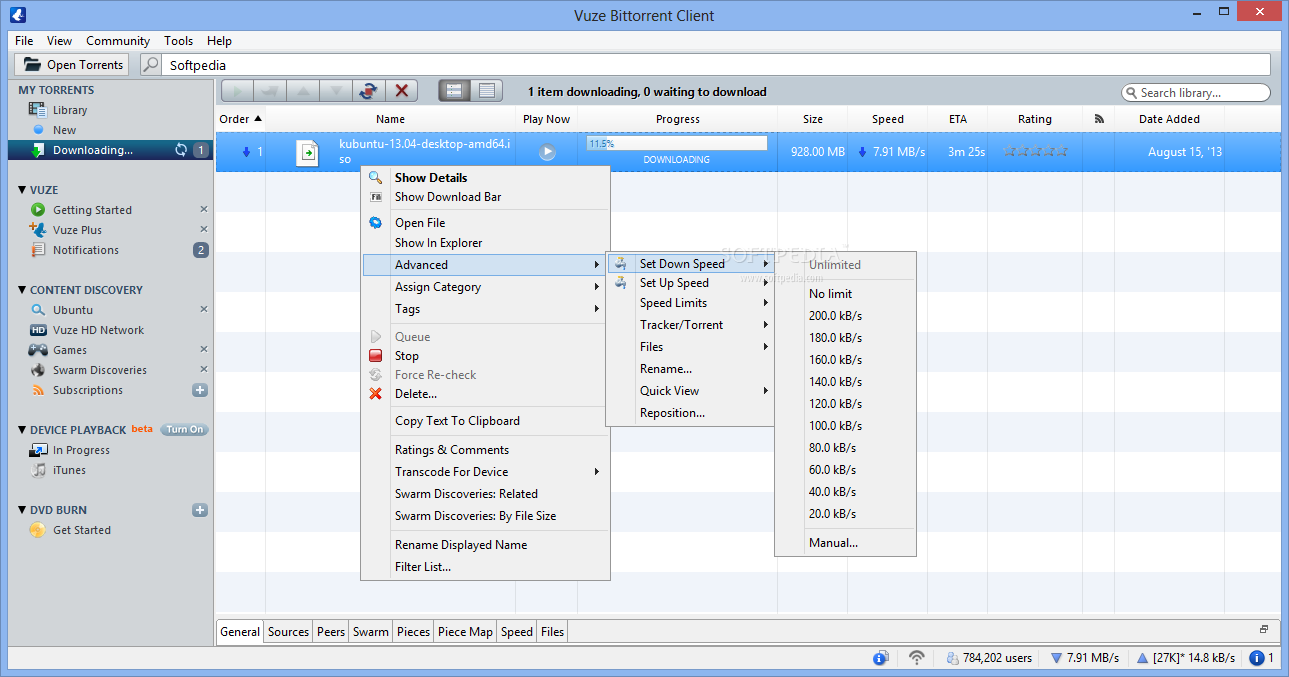The width and height of the screenshot is (1289, 677).
Task: Click the RSS feed column header icon
Action: pyautogui.click(x=1100, y=119)
